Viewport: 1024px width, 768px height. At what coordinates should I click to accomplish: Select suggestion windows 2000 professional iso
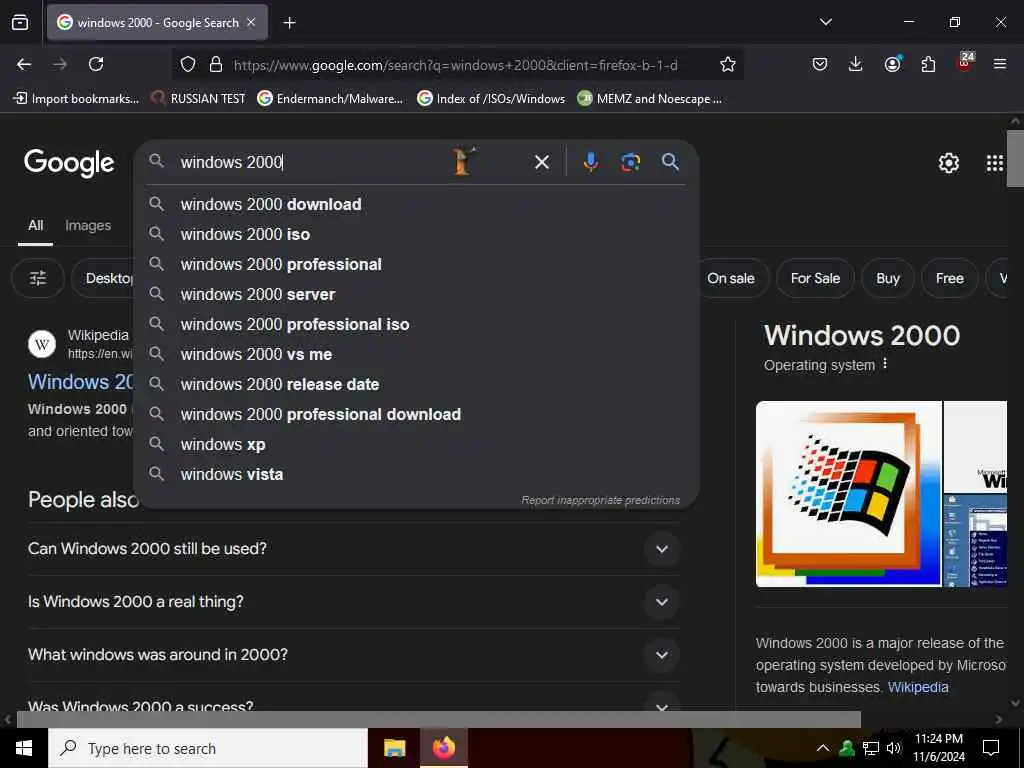click(x=417, y=325)
